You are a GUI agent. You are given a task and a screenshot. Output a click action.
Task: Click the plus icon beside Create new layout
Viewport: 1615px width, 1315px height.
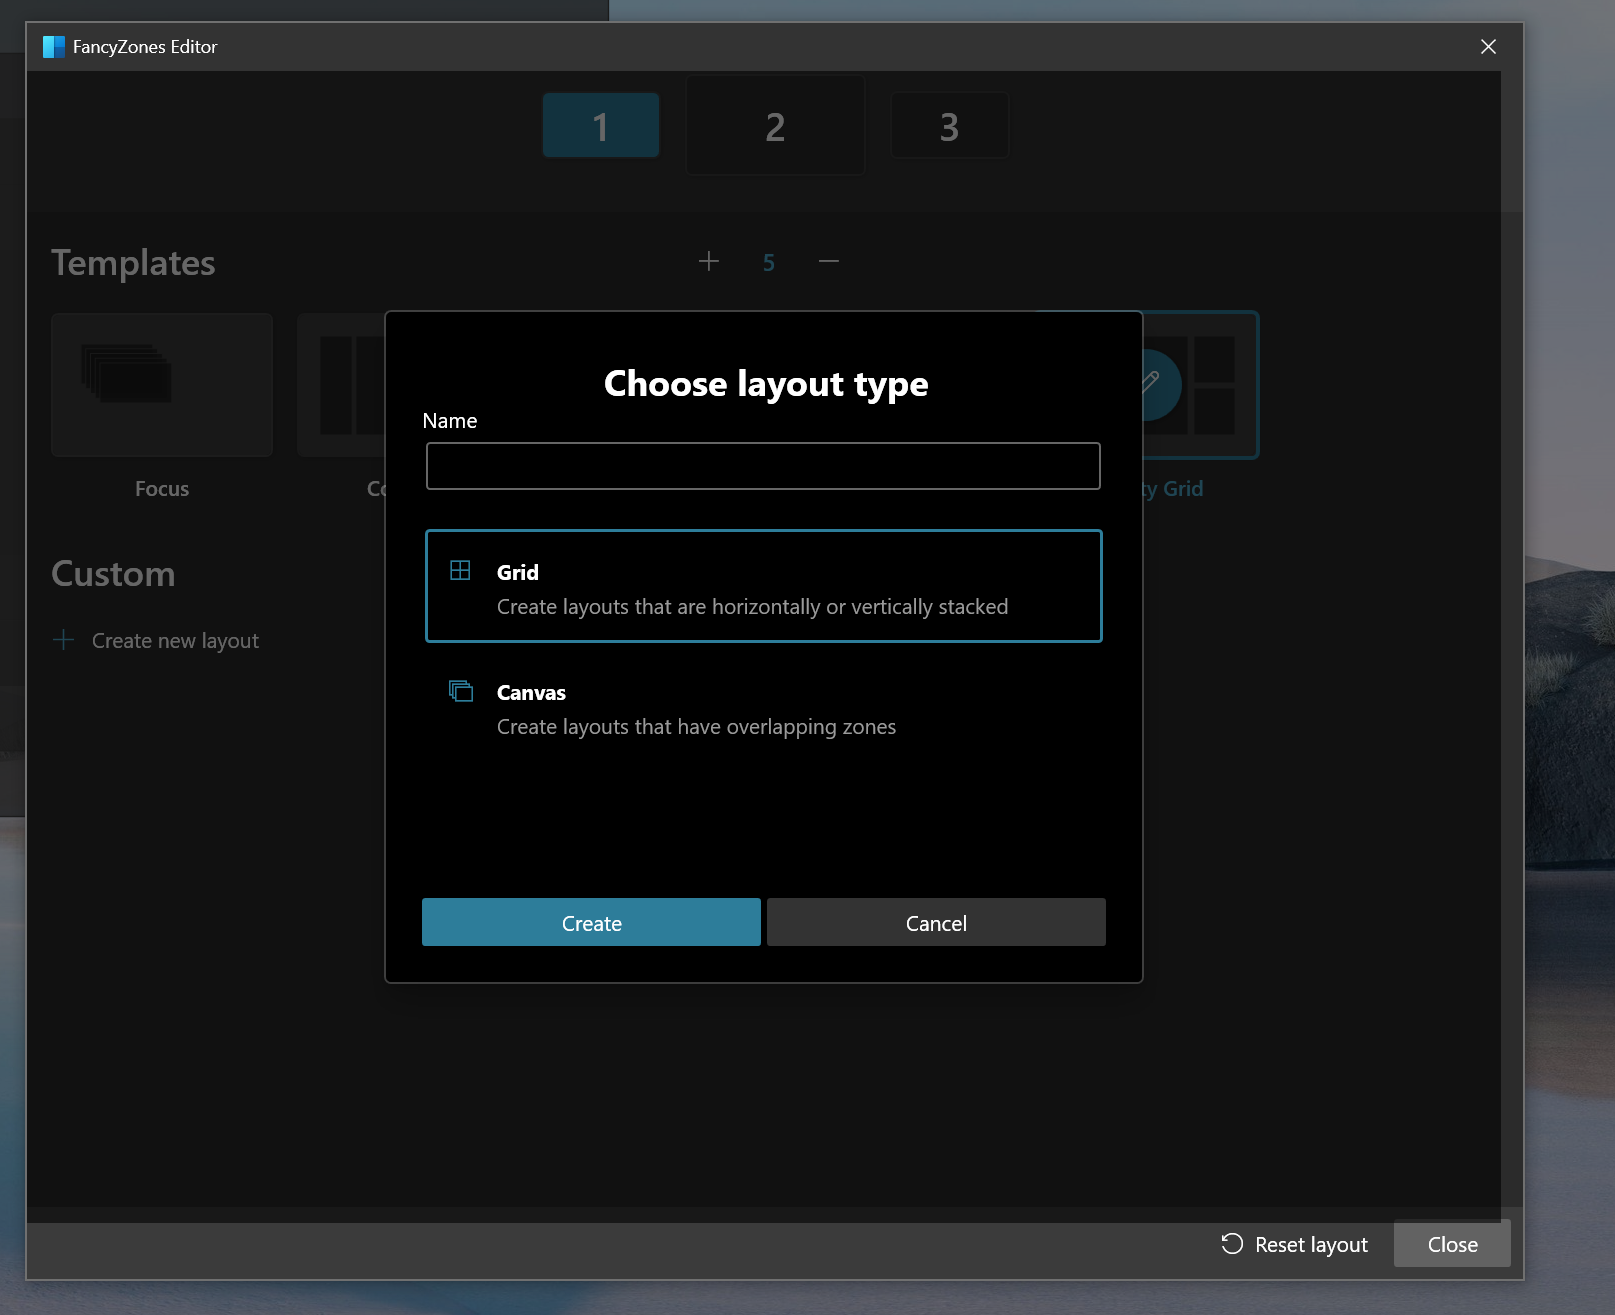click(63, 640)
